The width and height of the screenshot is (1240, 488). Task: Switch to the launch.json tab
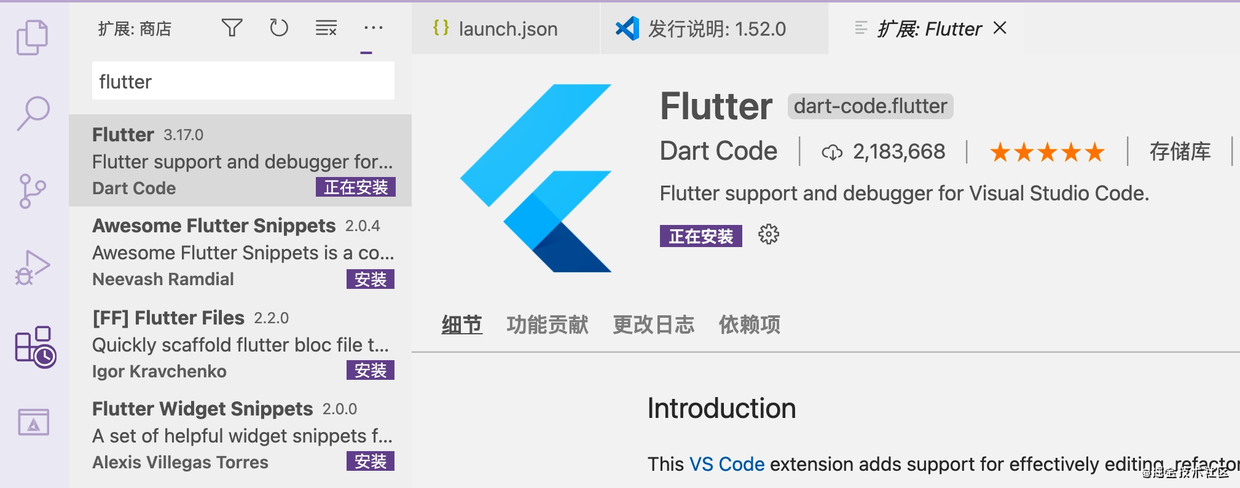506,29
